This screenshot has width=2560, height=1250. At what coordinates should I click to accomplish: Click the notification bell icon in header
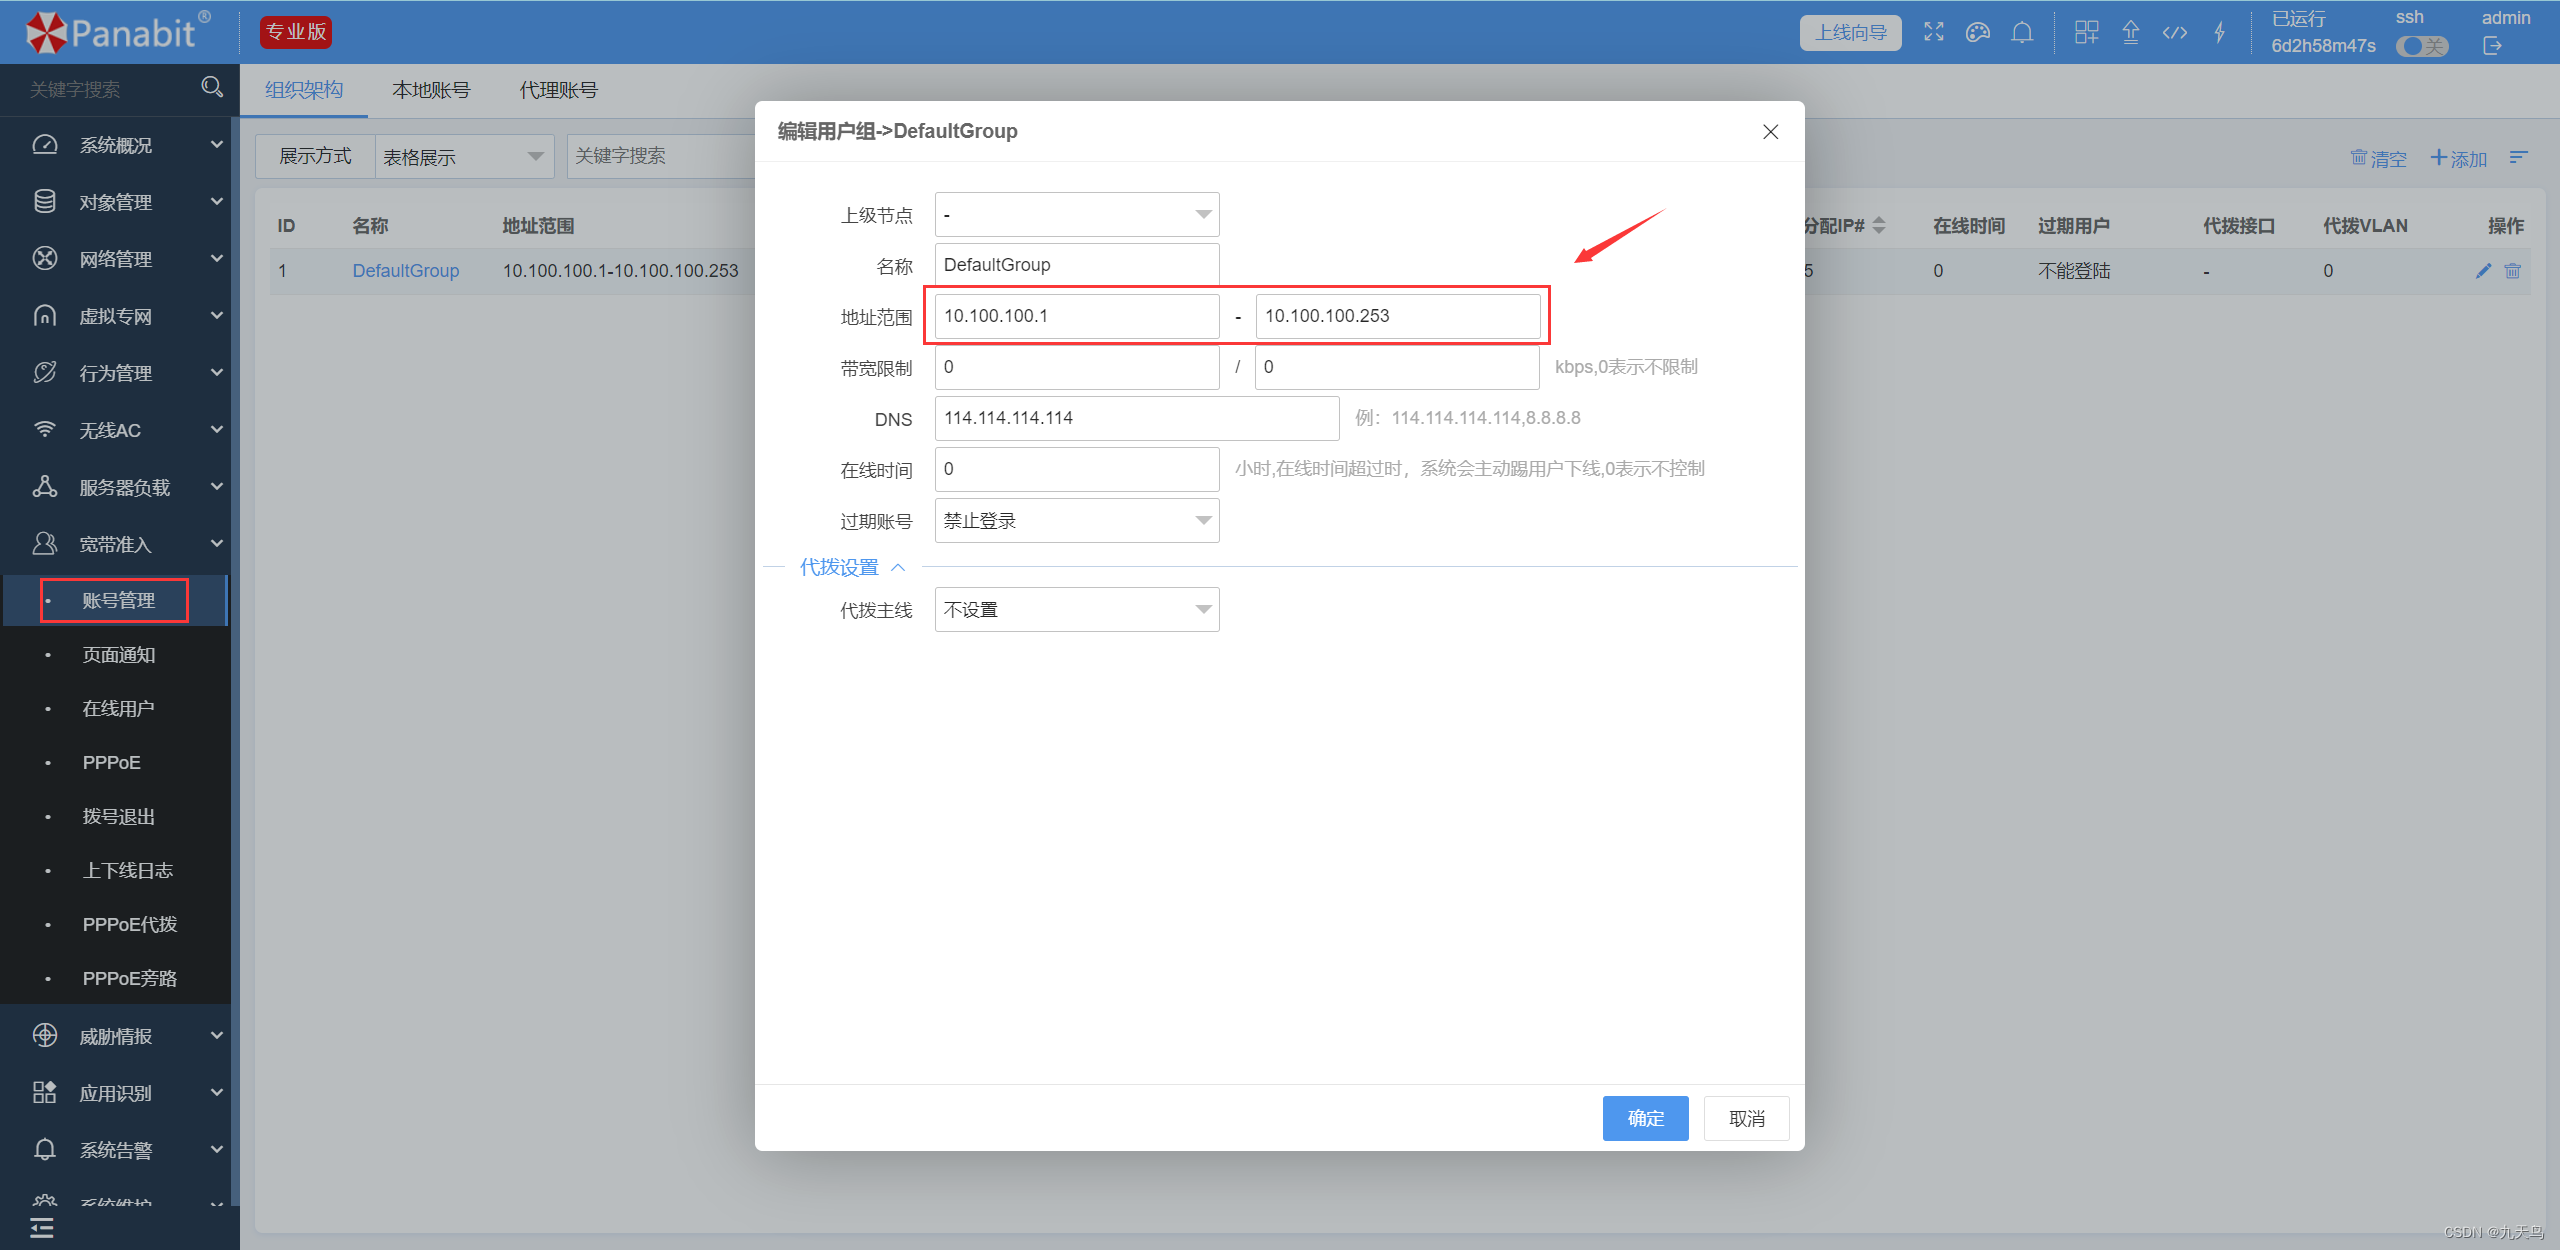tap(2022, 32)
